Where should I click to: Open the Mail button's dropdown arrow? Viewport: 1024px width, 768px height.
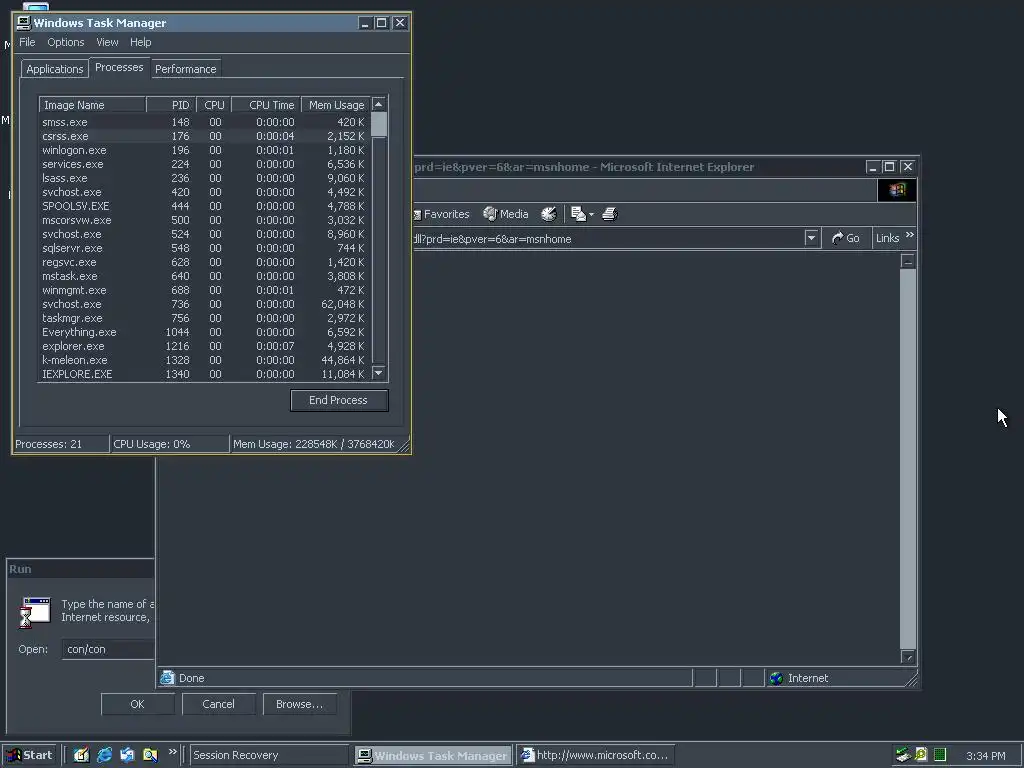click(x=591, y=214)
